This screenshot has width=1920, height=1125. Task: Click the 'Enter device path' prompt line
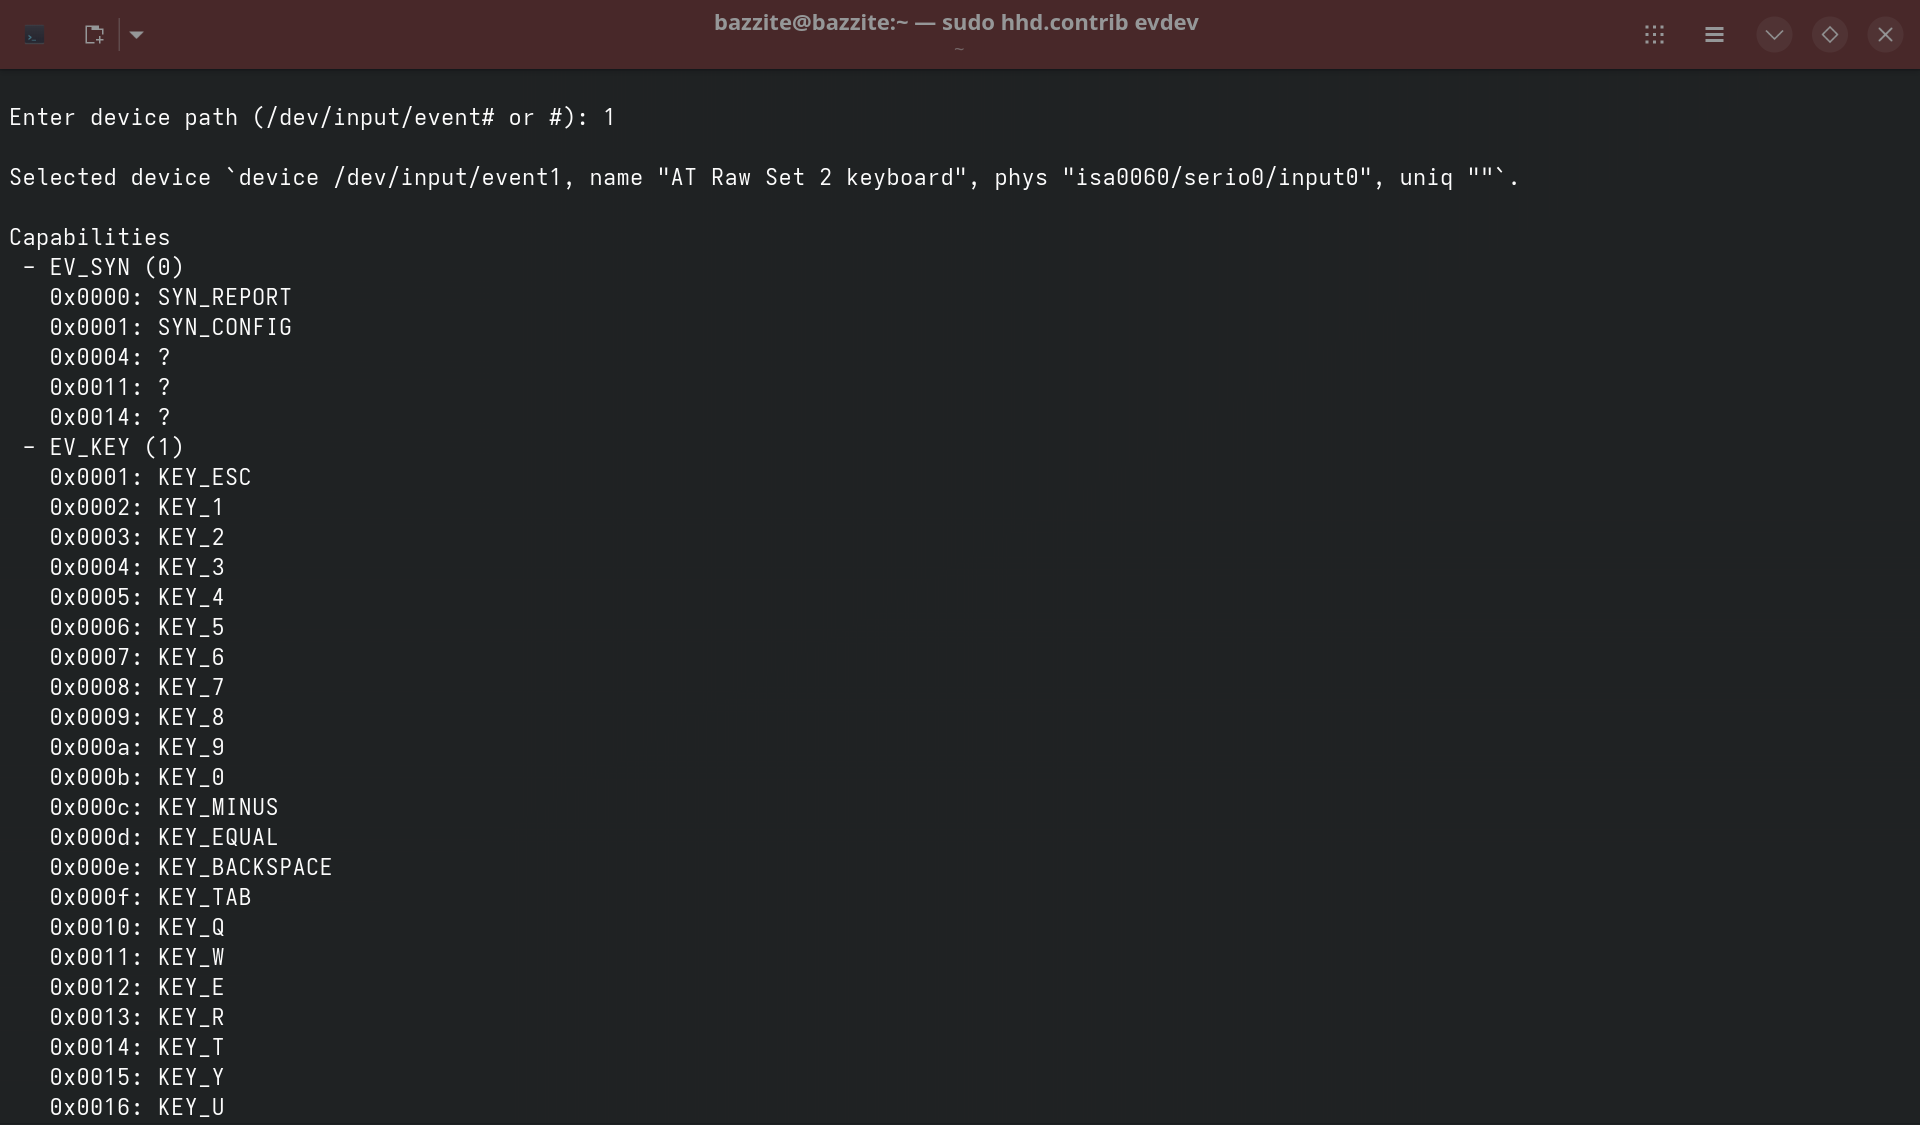[x=312, y=118]
